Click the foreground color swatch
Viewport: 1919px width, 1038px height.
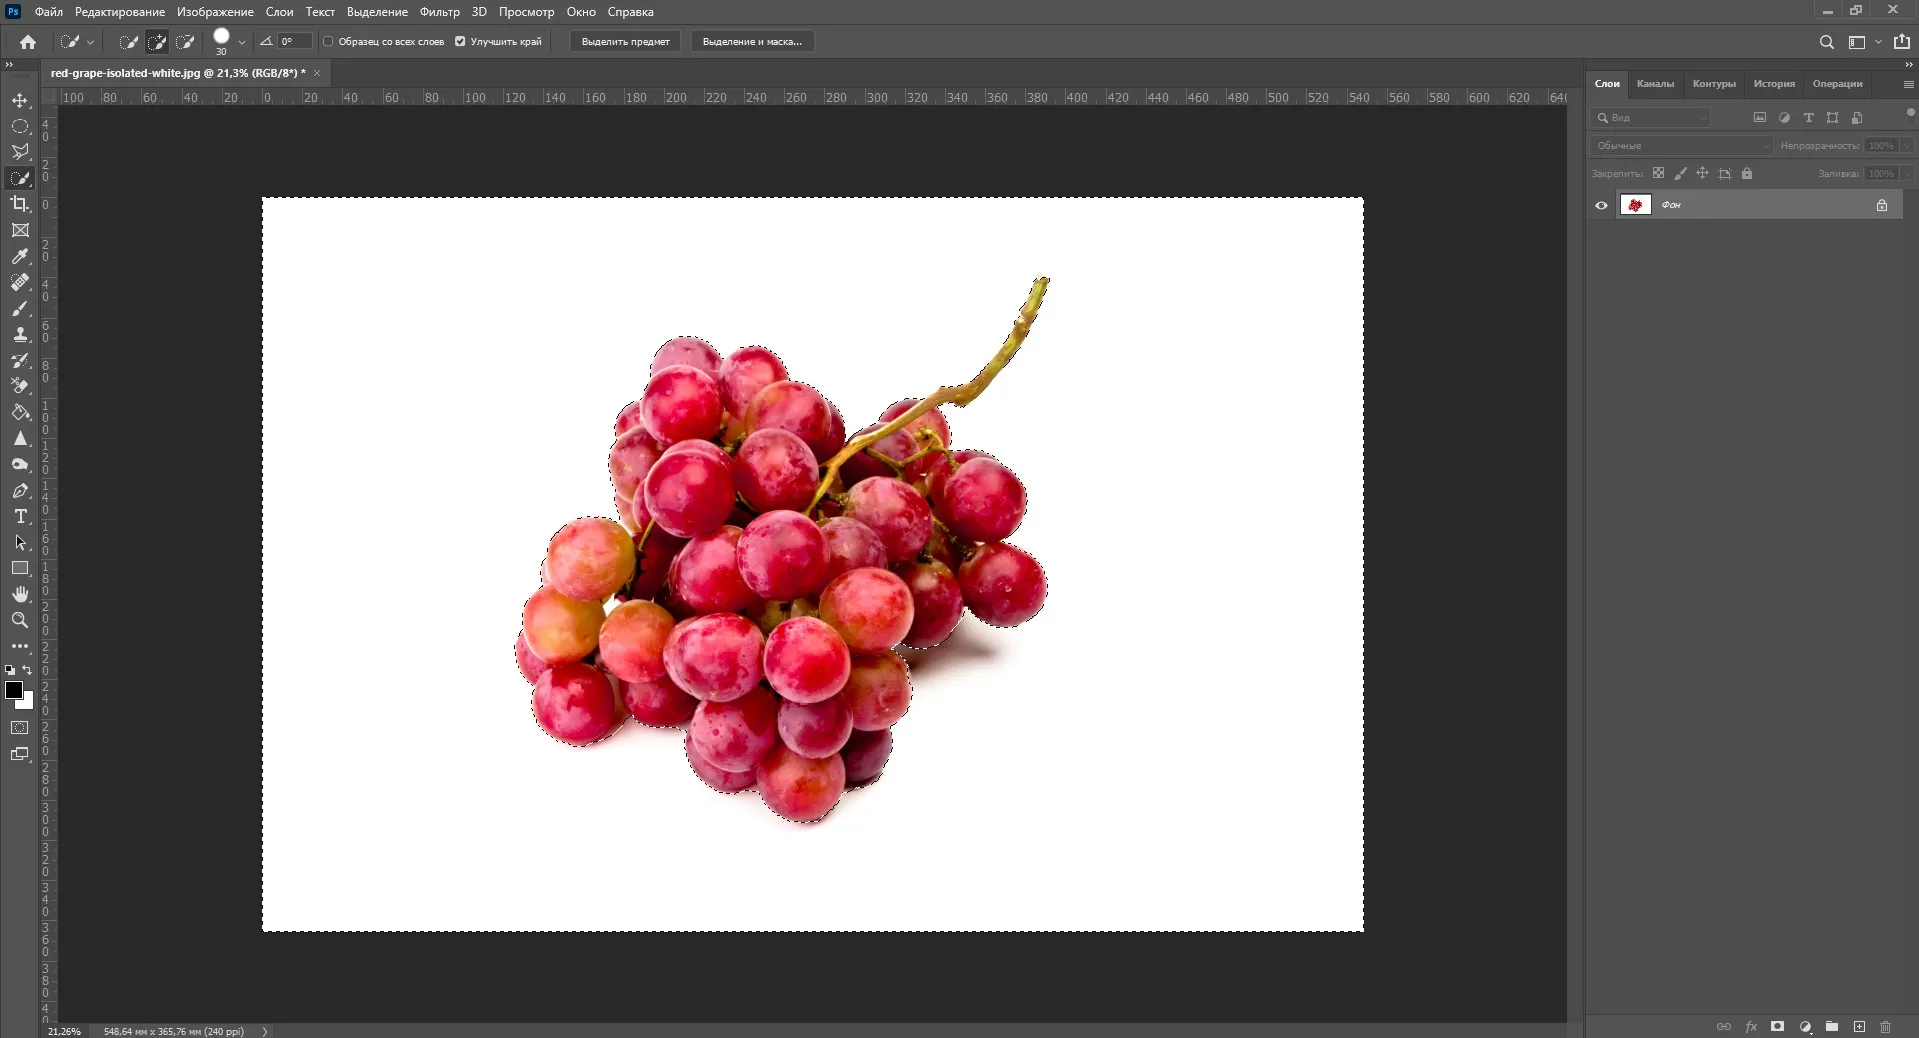13,690
